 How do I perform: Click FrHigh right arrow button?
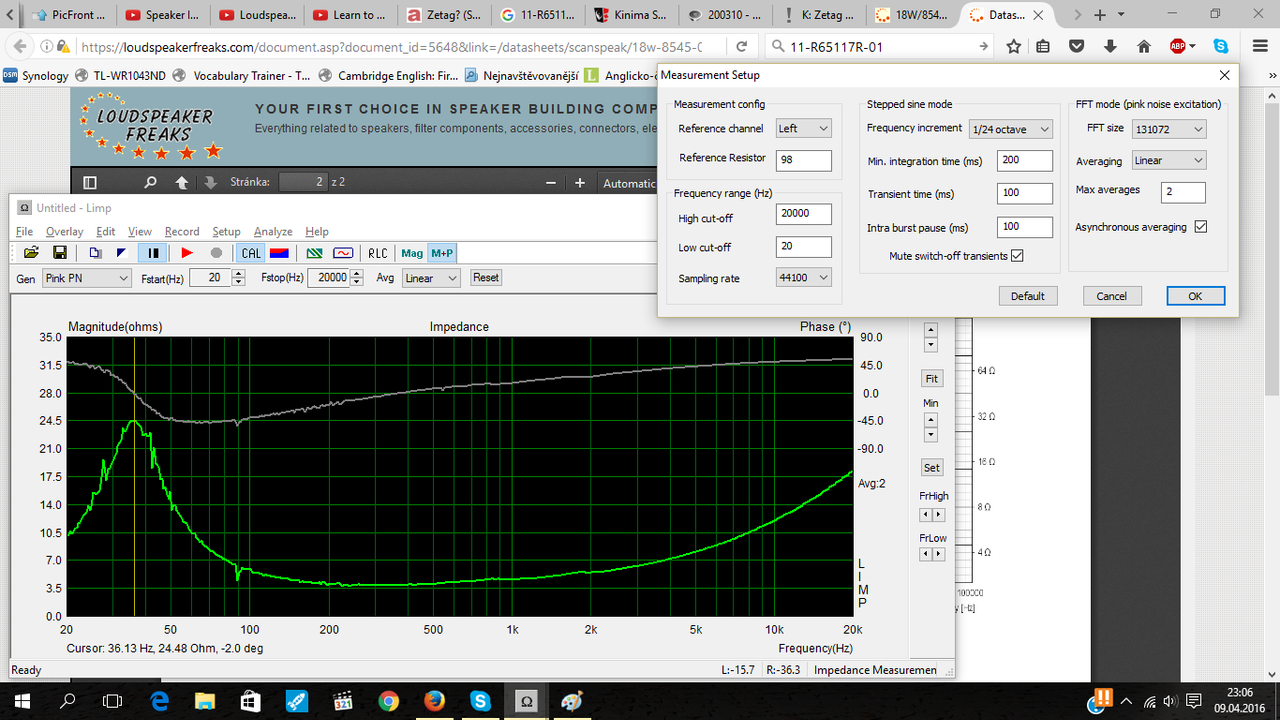(937, 514)
